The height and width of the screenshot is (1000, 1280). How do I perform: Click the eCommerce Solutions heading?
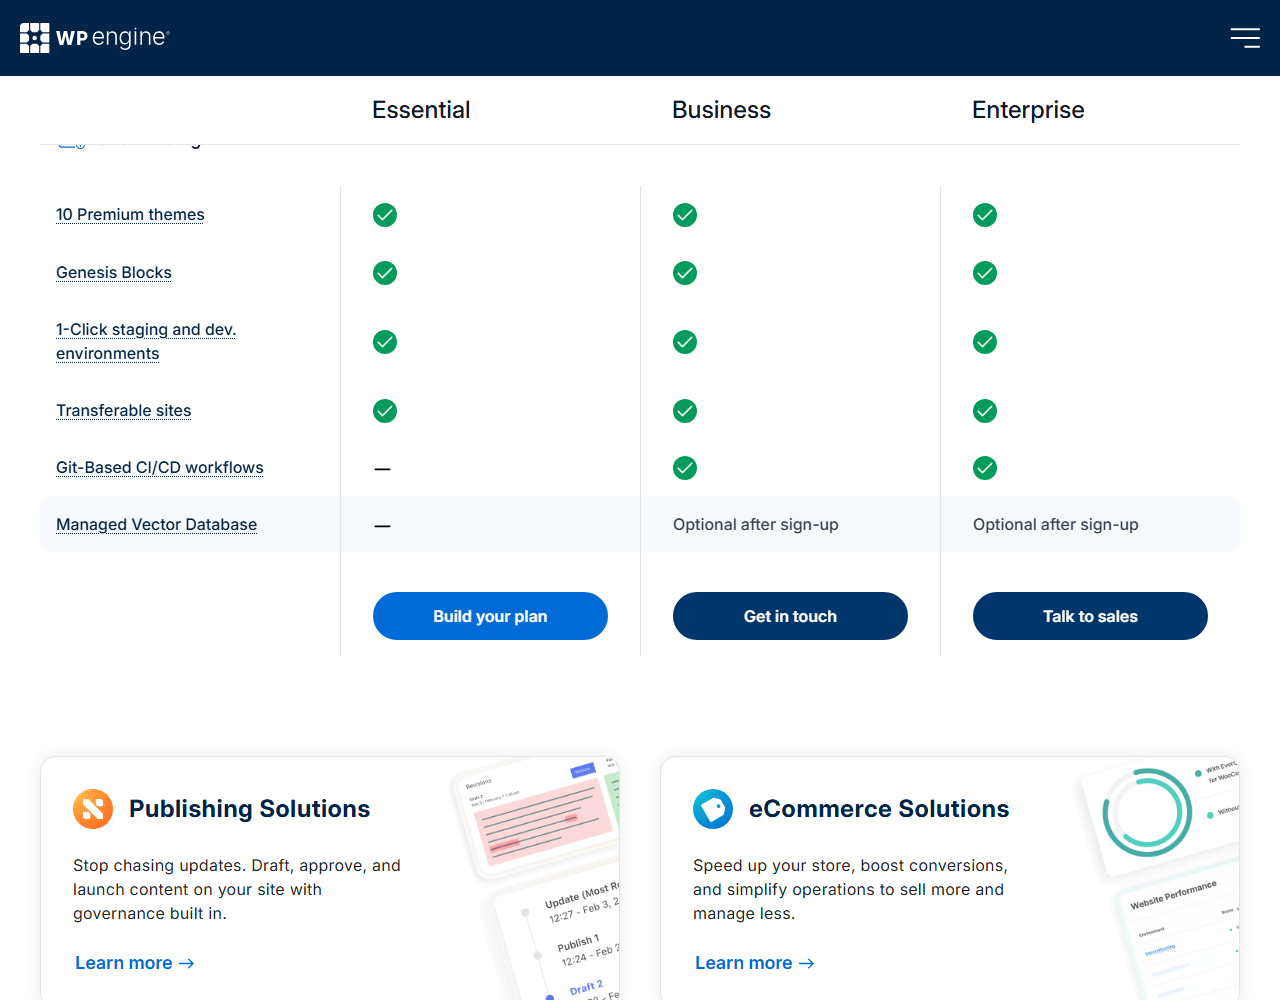(x=879, y=809)
